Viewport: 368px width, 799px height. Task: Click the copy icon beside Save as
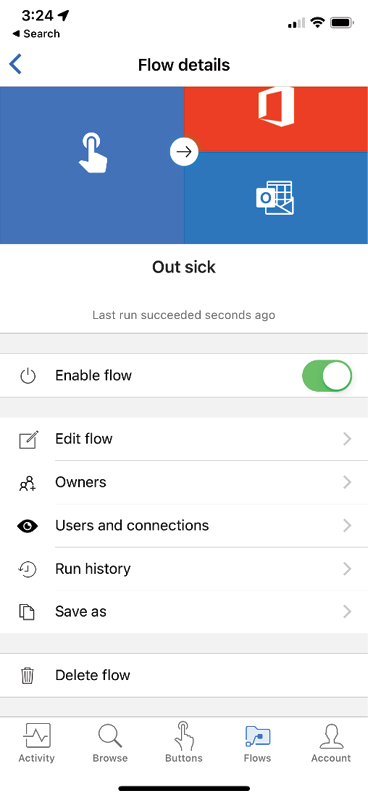pyautogui.click(x=27, y=611)
